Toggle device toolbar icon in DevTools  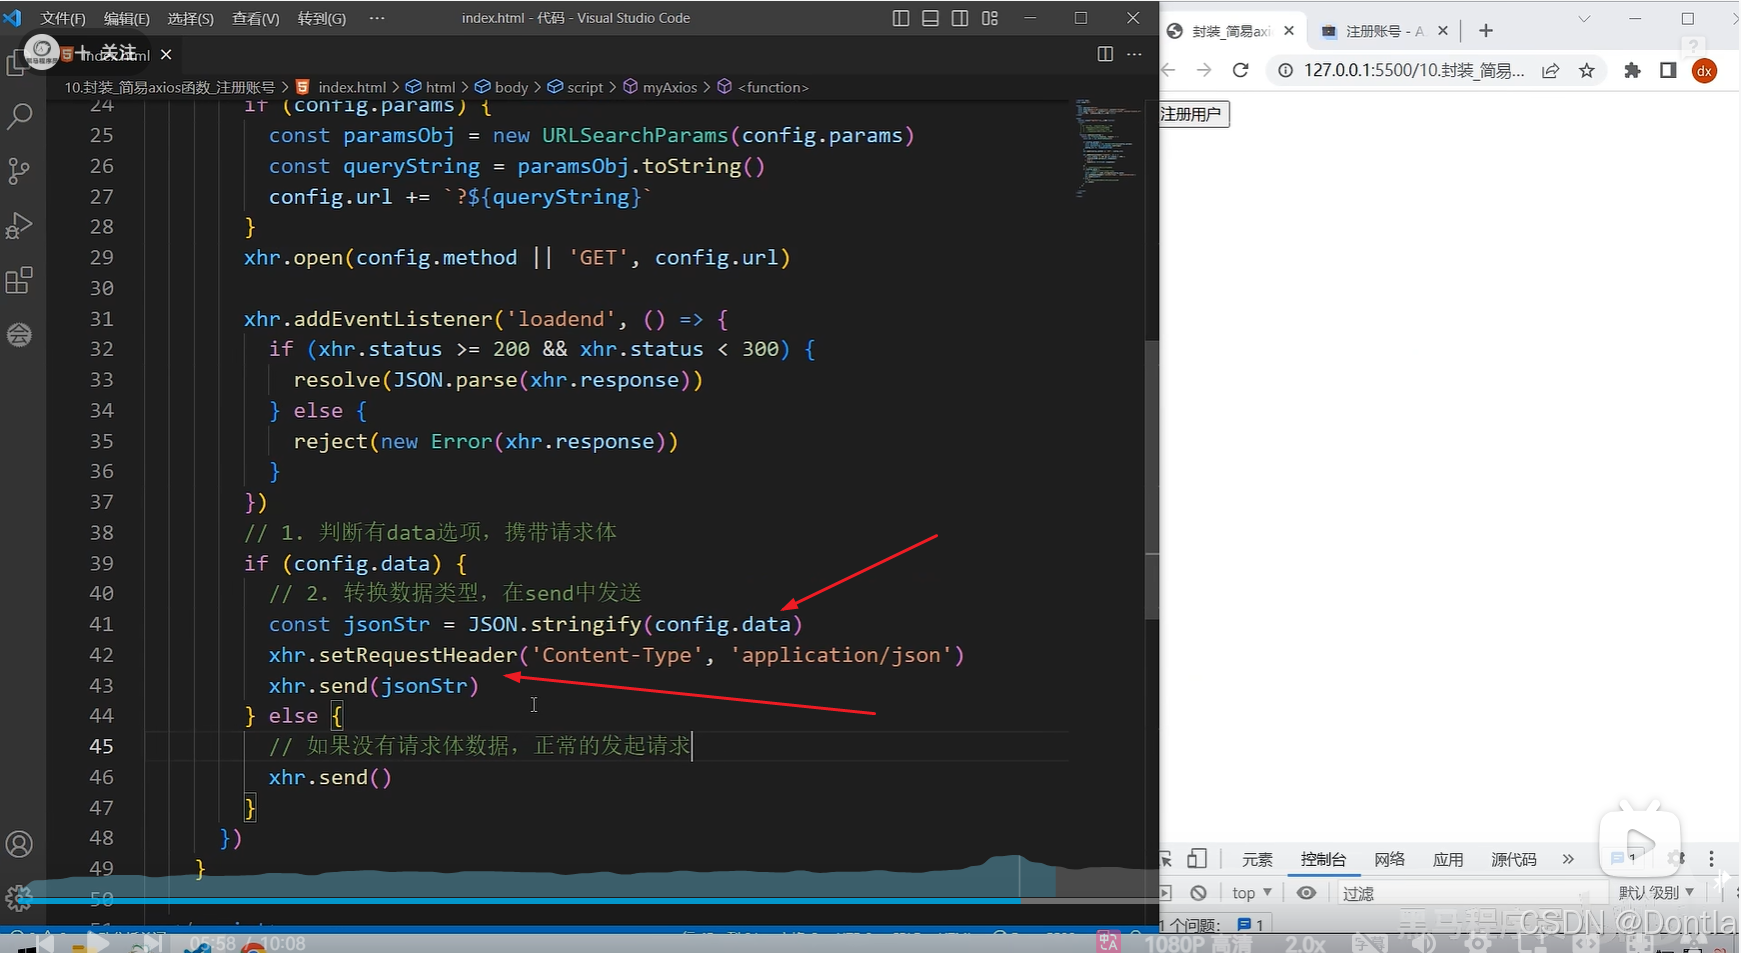(x=1197, y=859)
